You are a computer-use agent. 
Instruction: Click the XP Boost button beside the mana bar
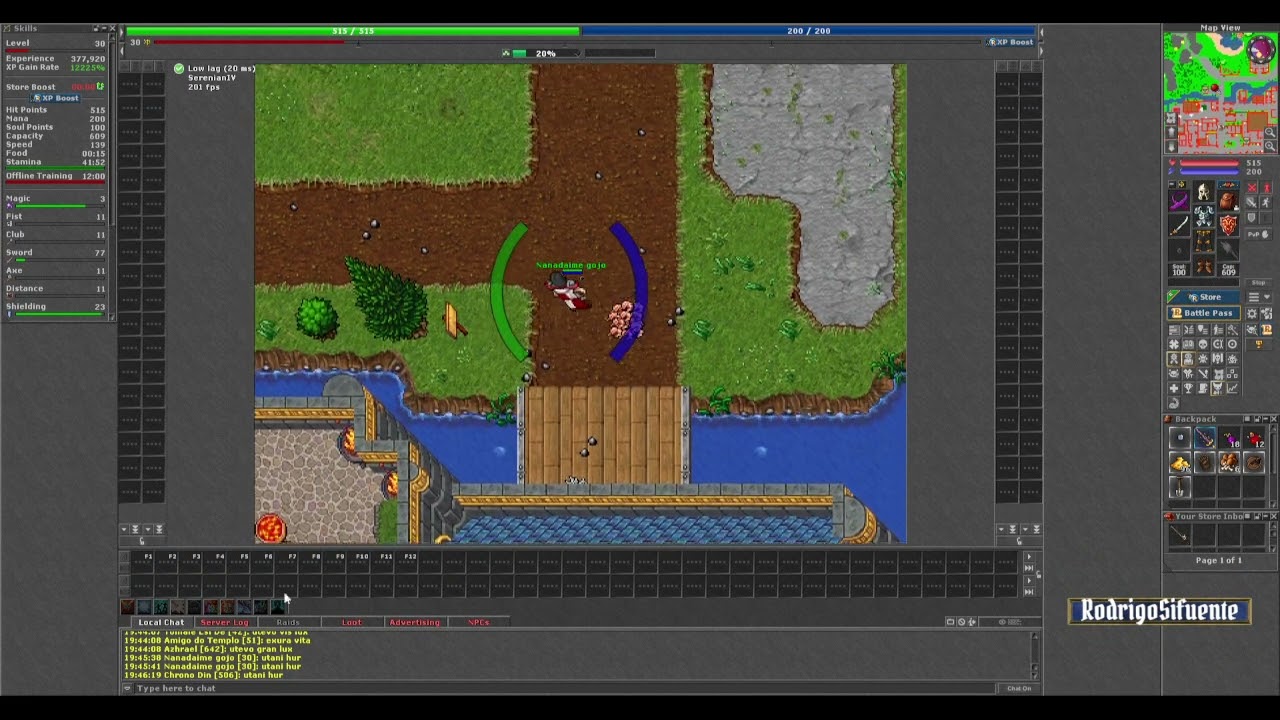point(1012,42)
